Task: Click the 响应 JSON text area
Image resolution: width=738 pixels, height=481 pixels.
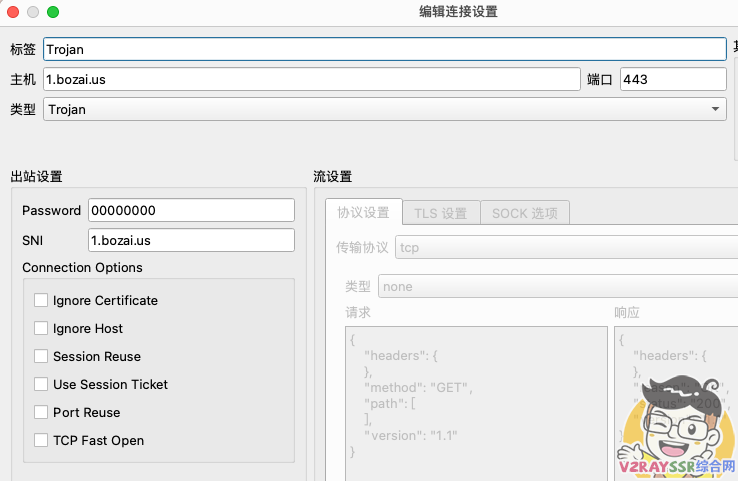Action: [x=676, y=403]
